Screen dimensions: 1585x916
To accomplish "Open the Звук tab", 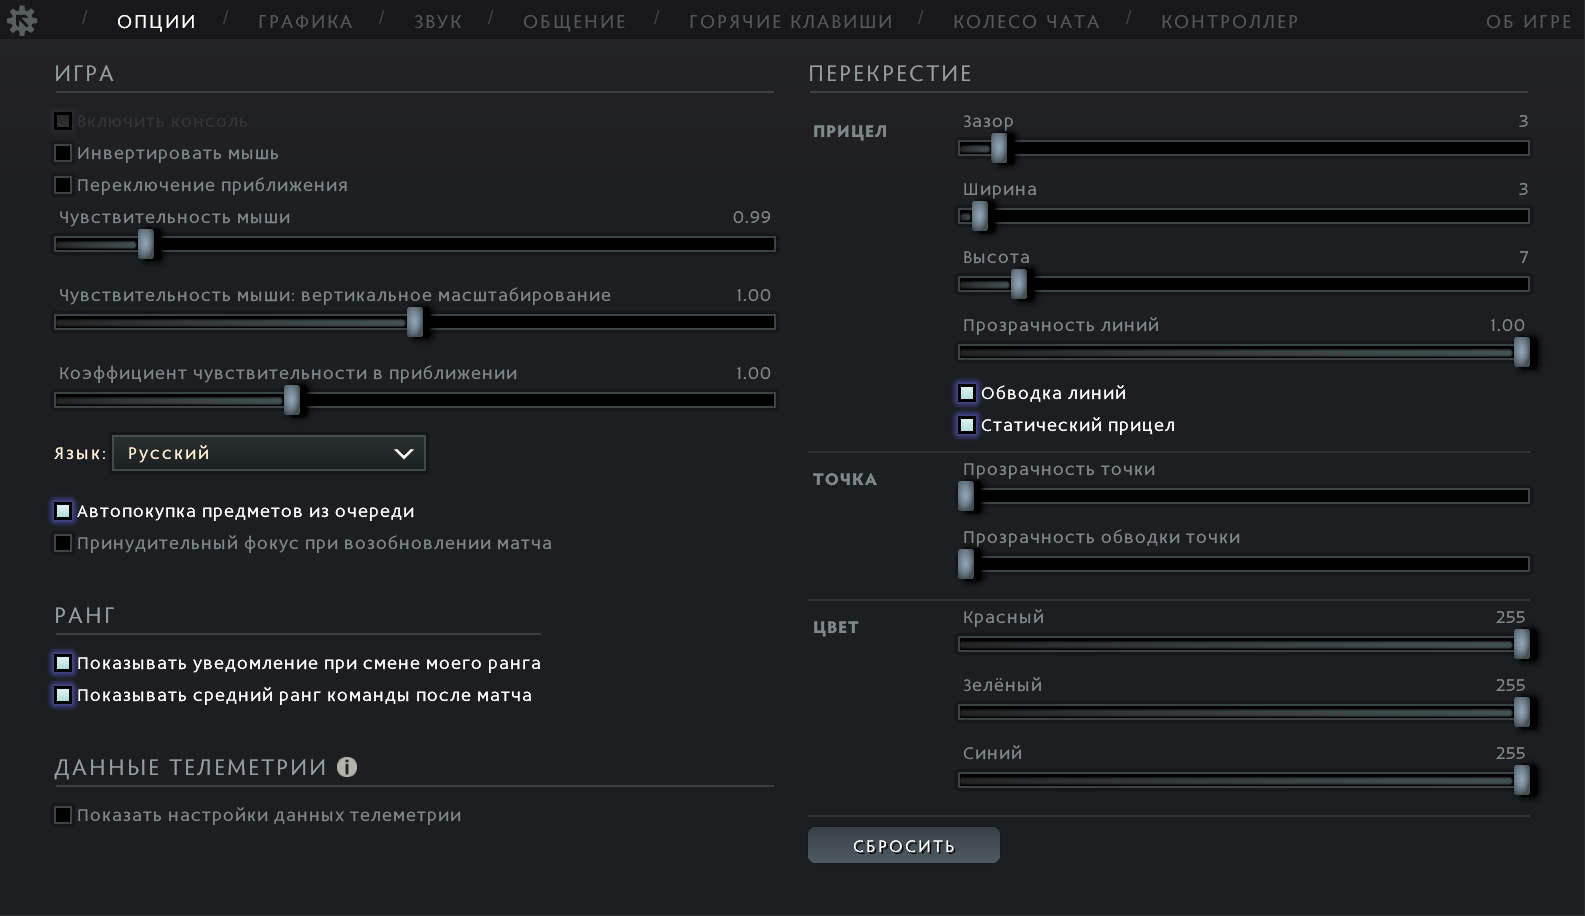I will [438, 21].
